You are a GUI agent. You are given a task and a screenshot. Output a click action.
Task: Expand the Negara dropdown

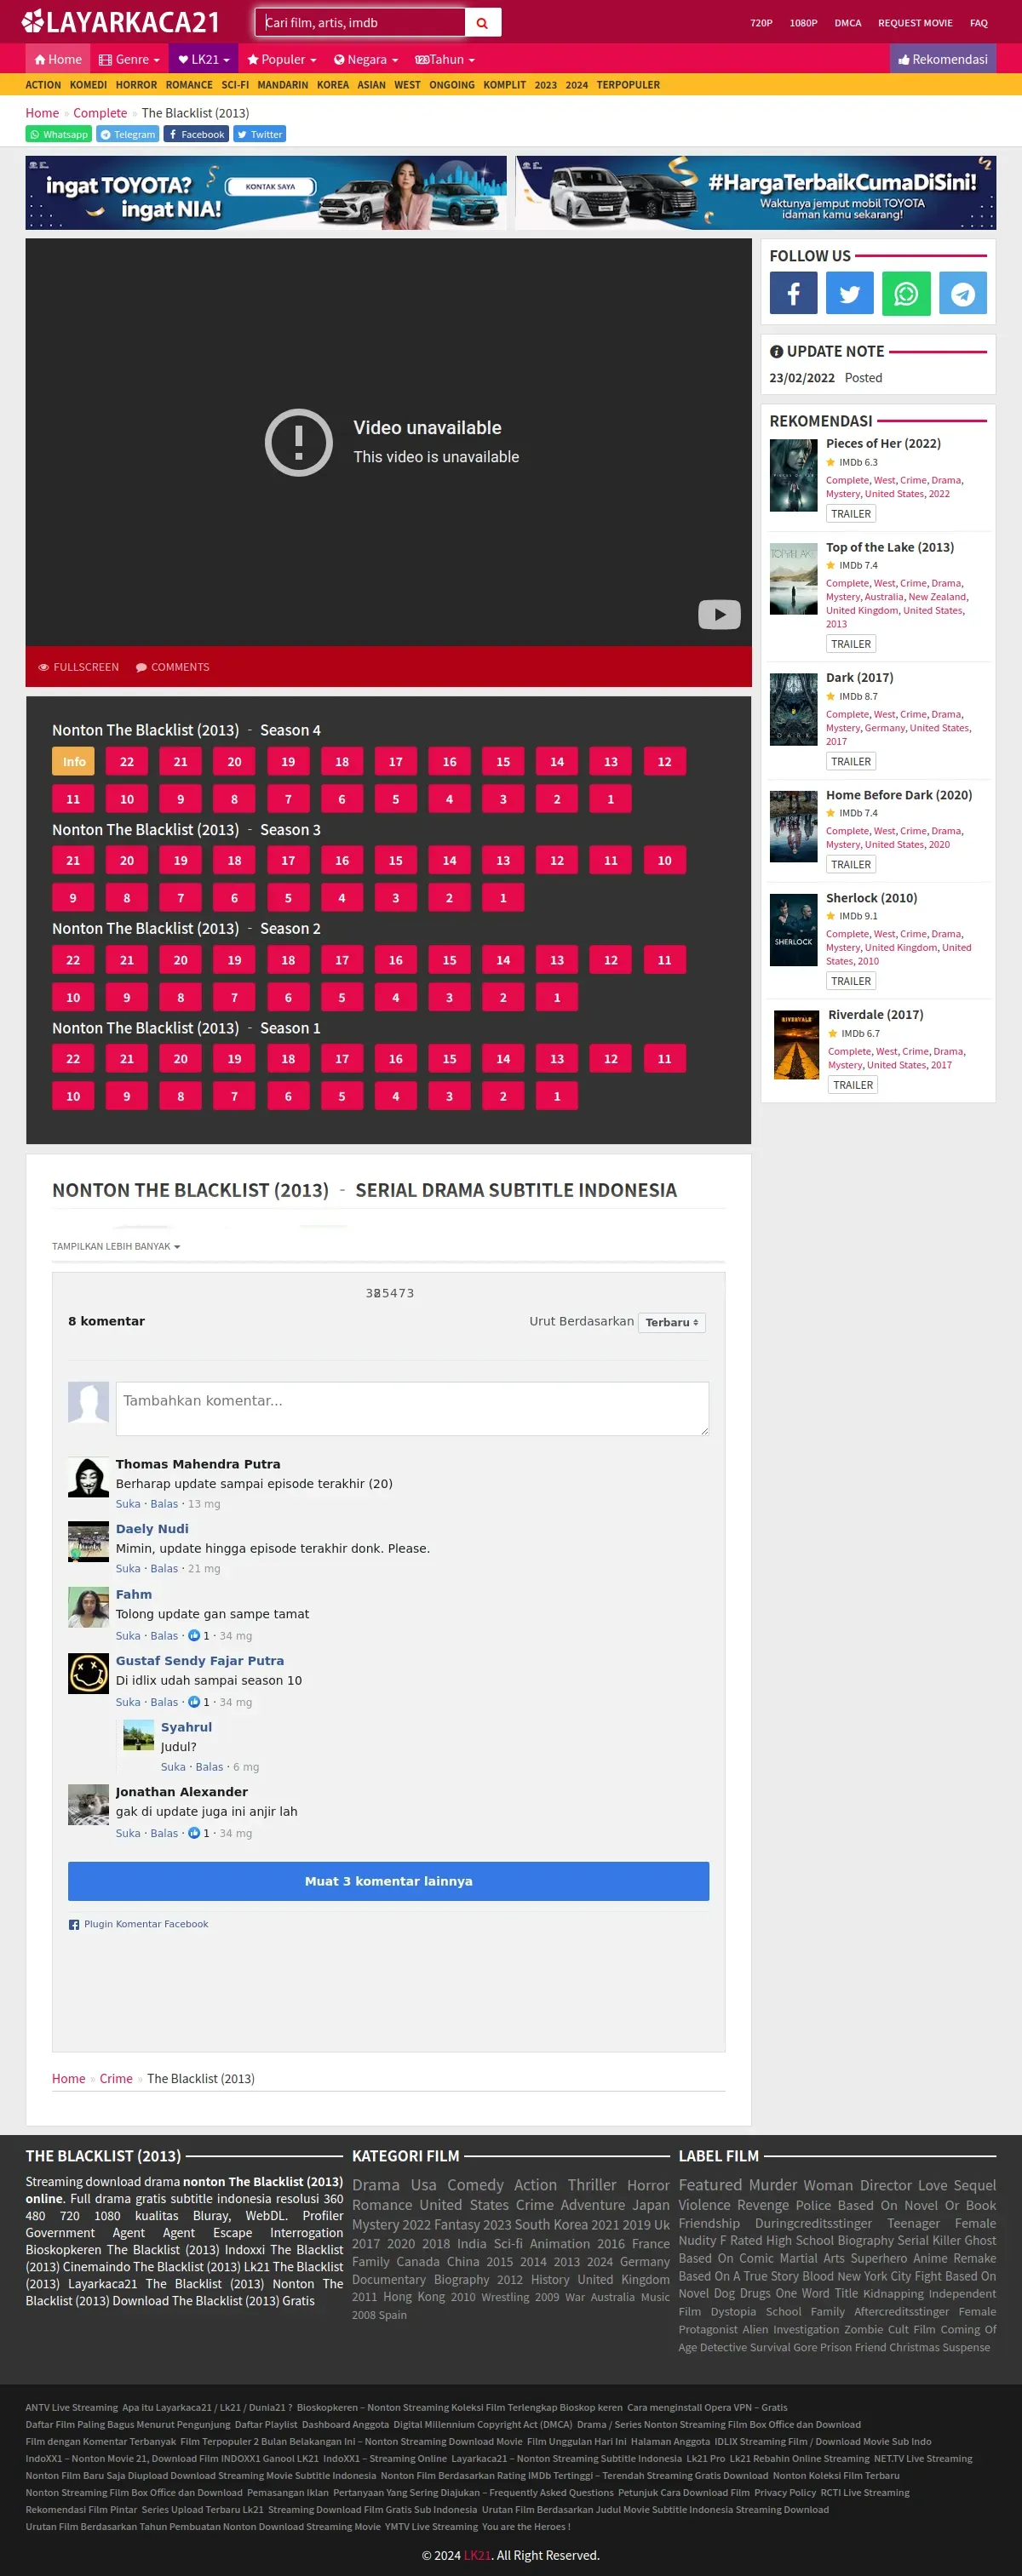coord(366,59)
